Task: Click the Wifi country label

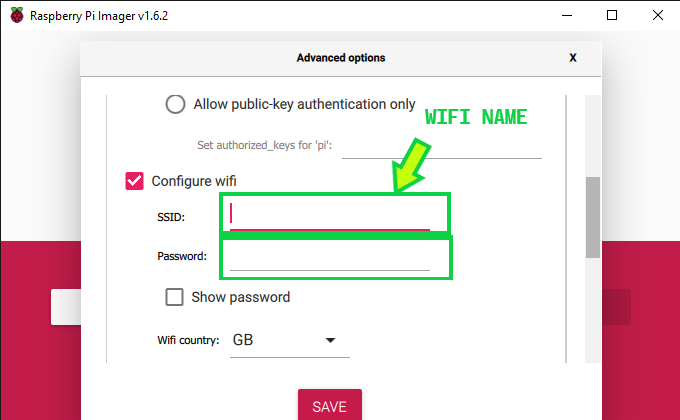Action: click(188, 341)
